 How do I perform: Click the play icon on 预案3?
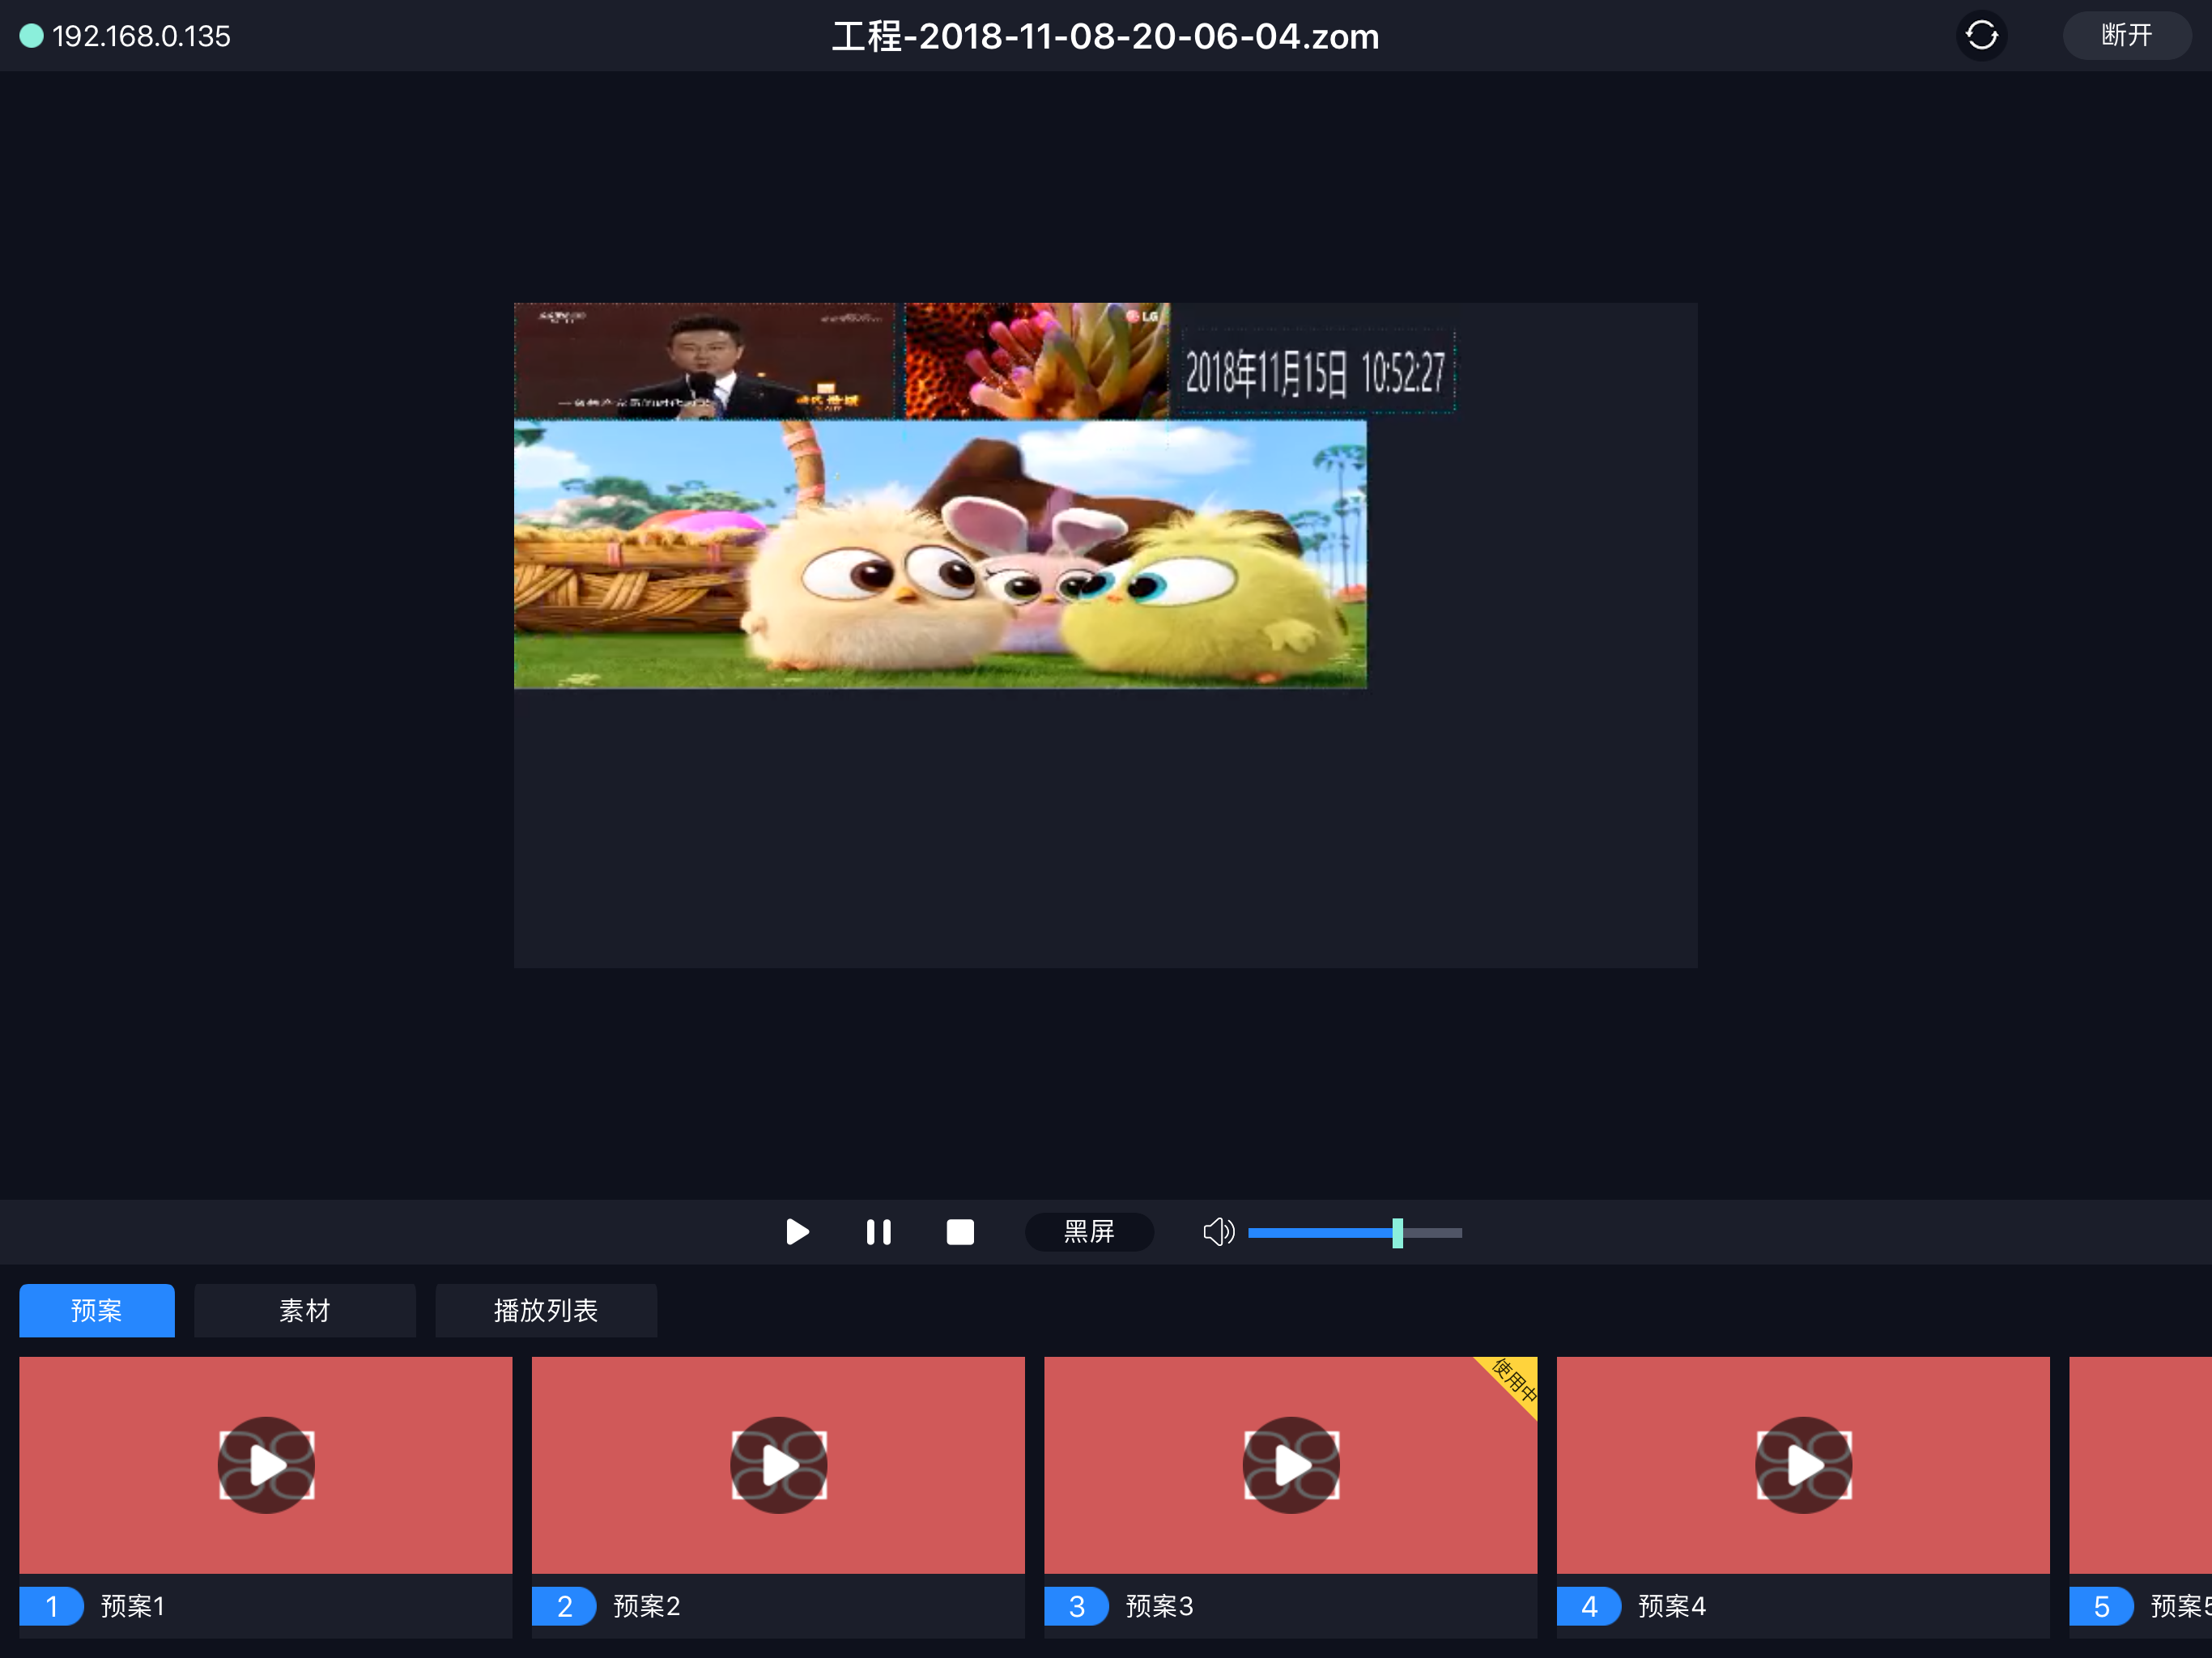1291,1465
